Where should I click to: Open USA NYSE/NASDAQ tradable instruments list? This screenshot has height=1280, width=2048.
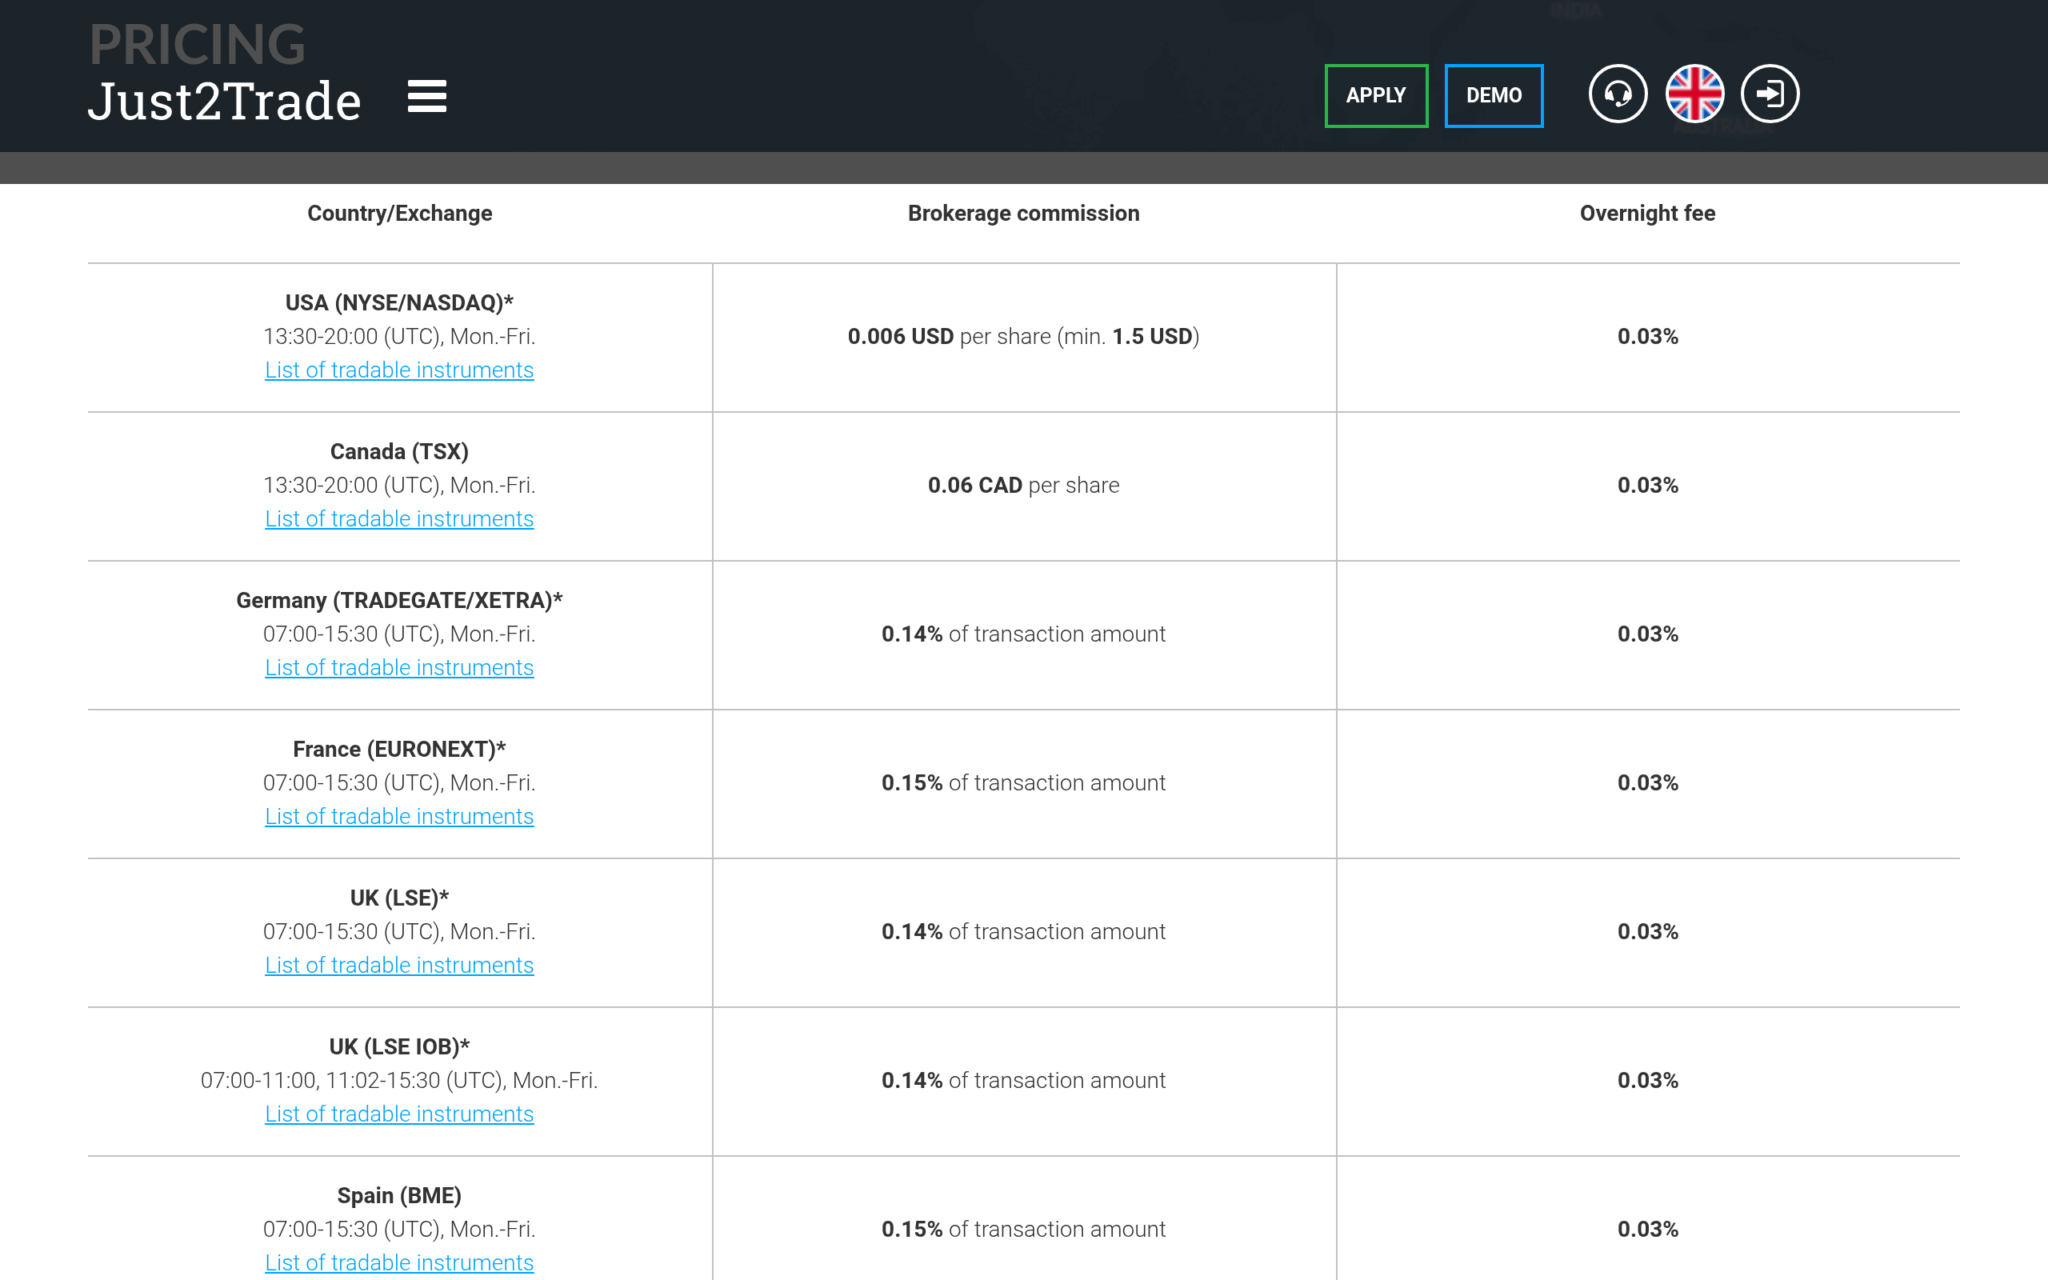pos(399,370)
